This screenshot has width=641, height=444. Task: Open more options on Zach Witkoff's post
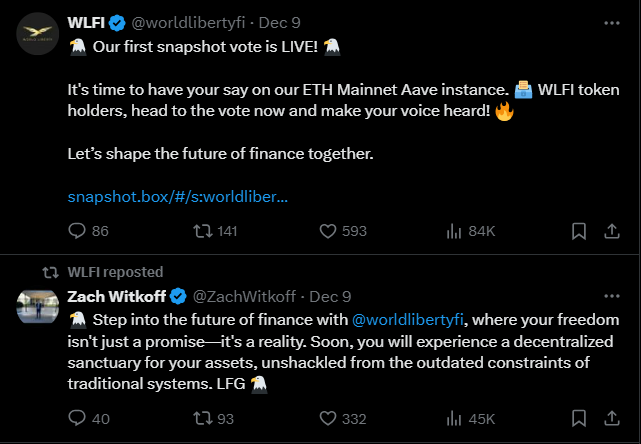pos(611,296)
